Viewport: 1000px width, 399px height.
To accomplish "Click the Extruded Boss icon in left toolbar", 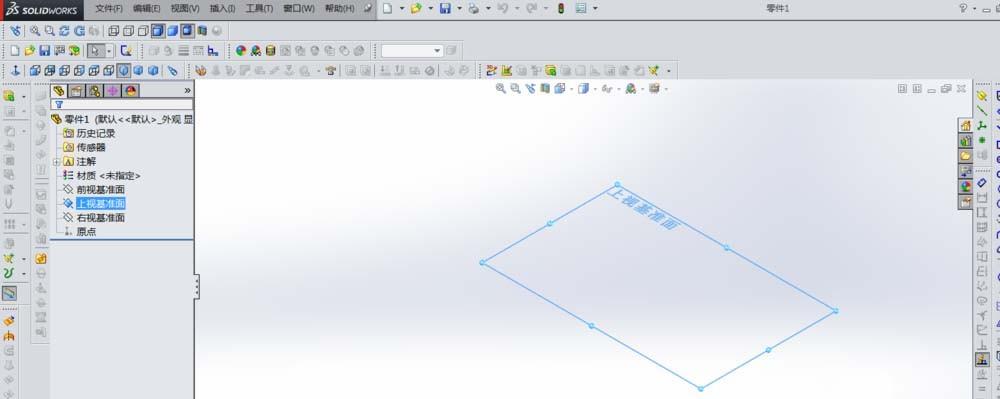I will pos(9,96).
